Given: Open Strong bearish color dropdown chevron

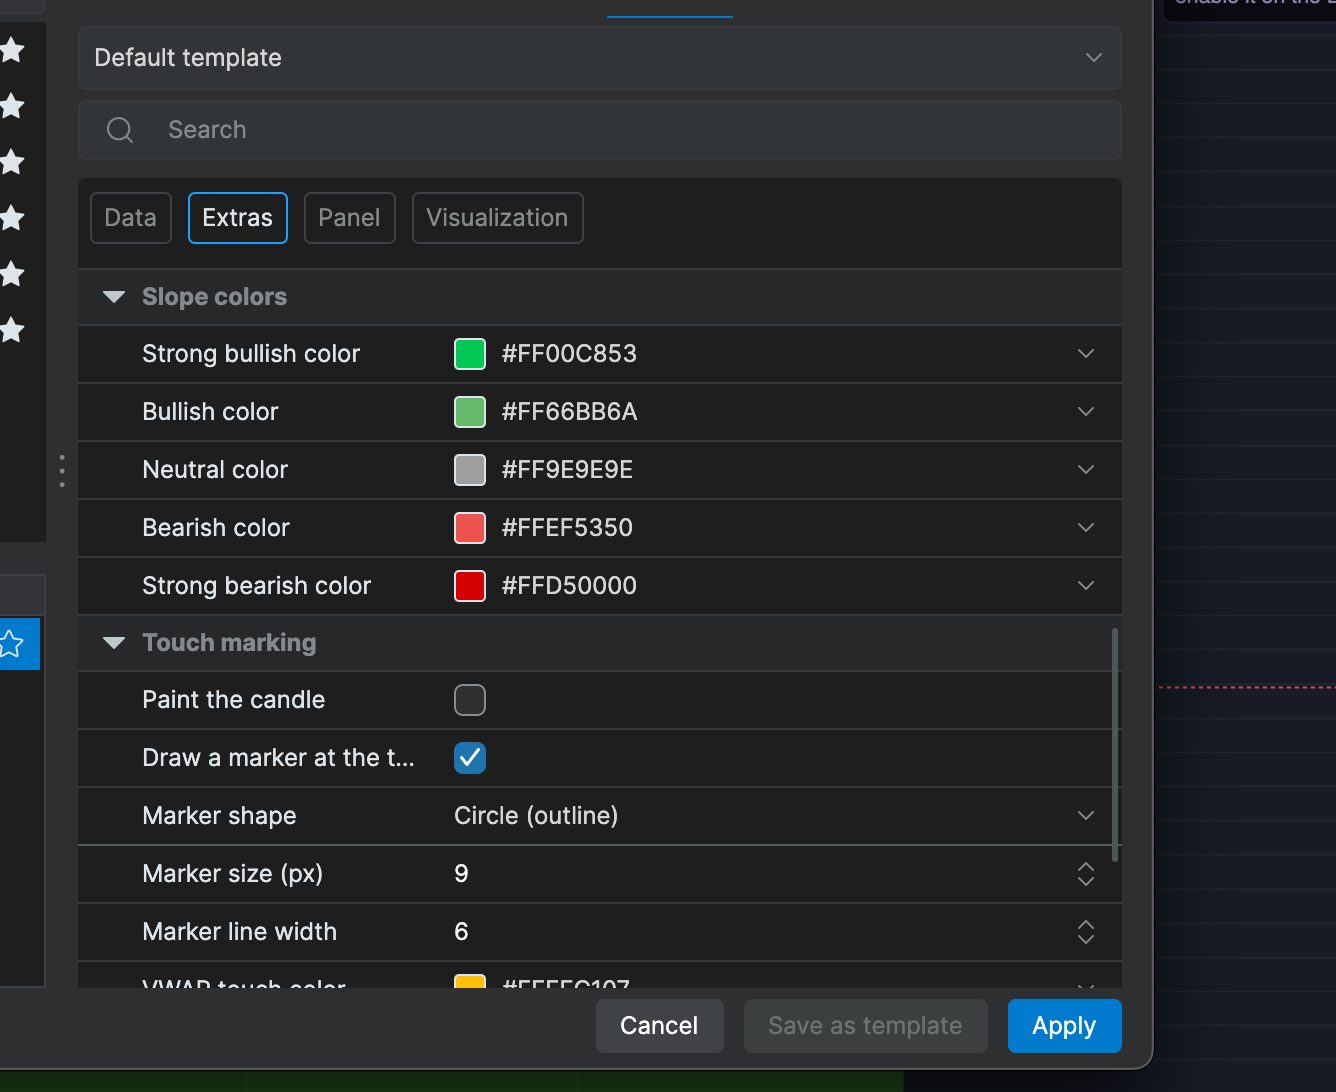Looking at the screenshot, I should tap(1086, 586).
